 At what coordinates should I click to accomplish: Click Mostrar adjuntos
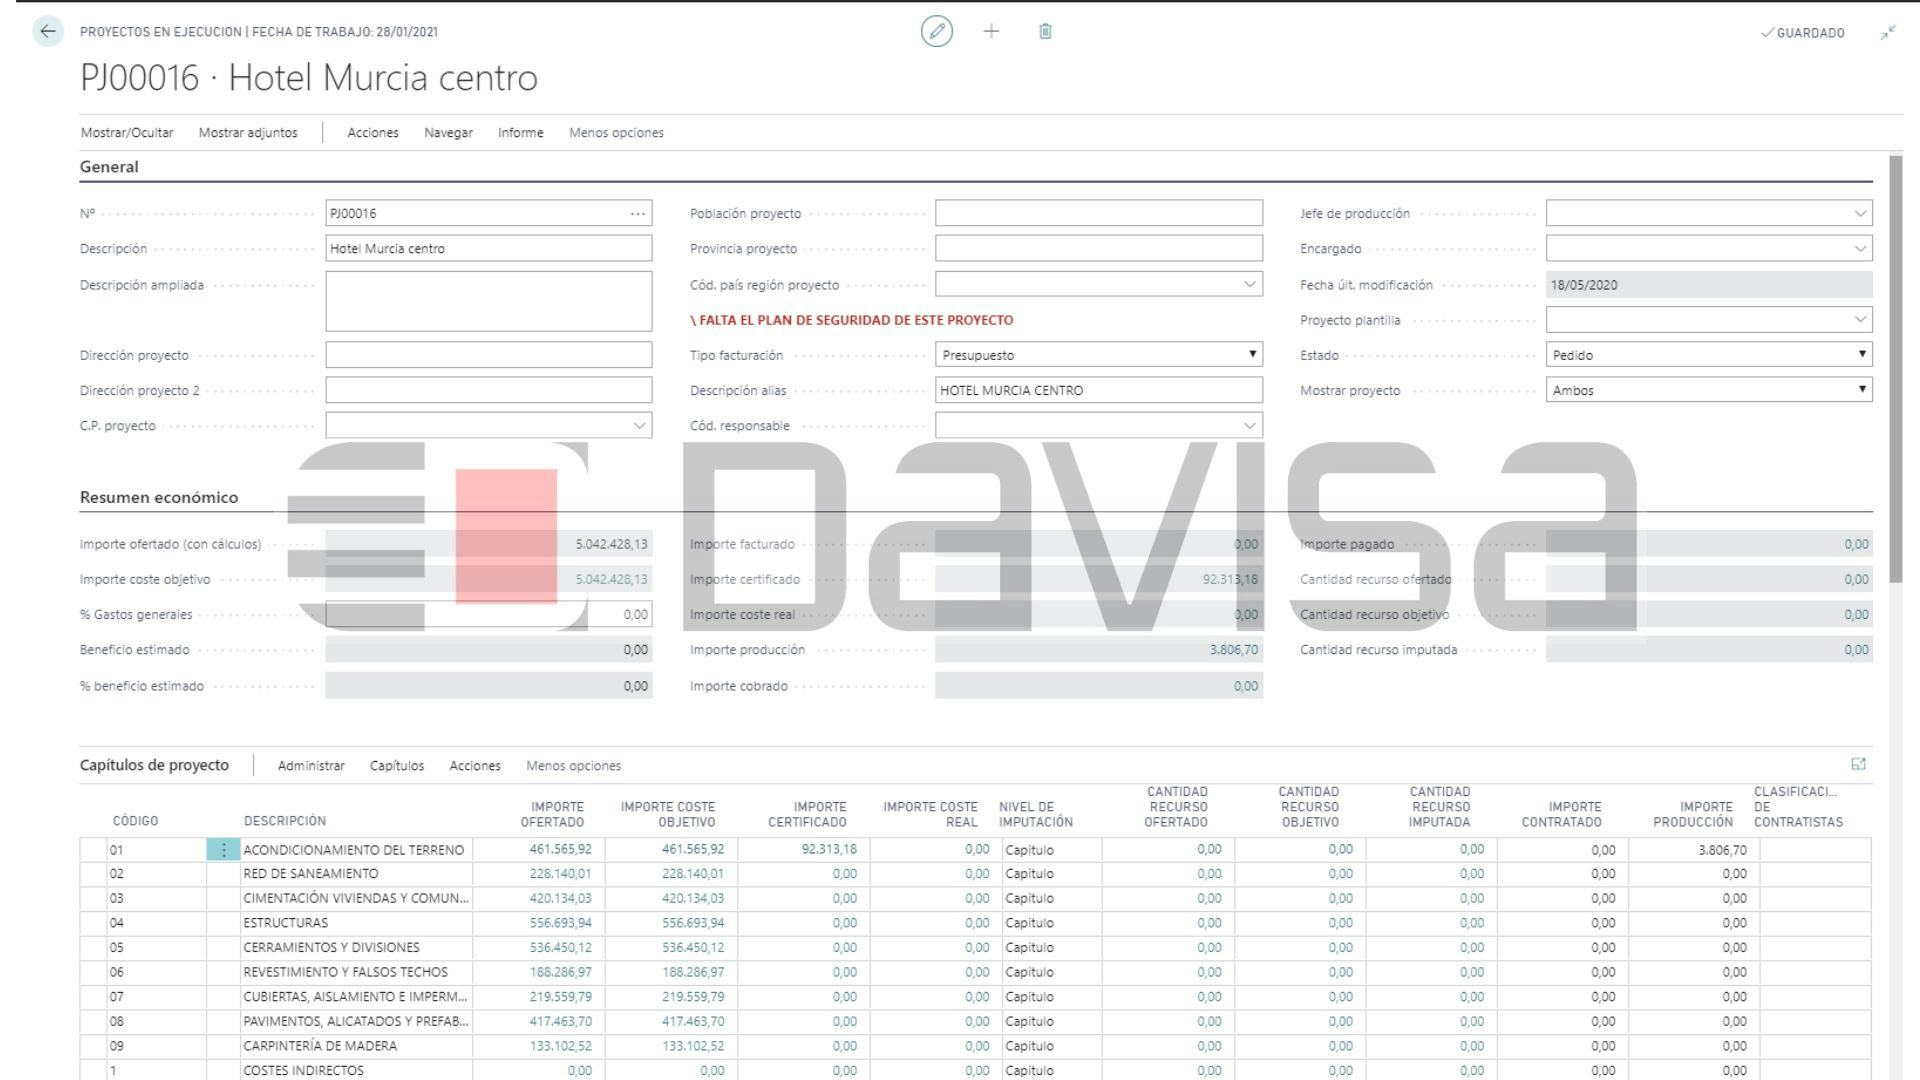248,132
